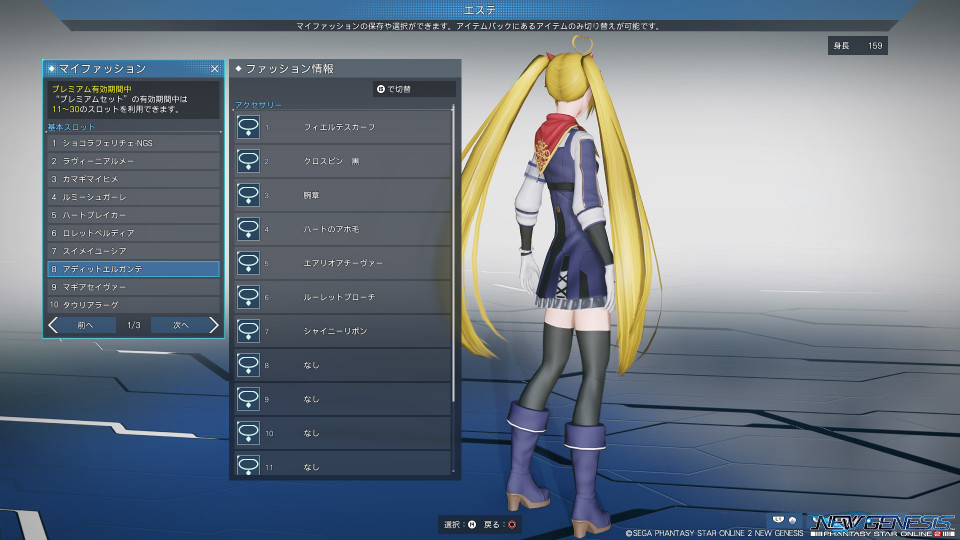This screenshot has width=960, height=540.
Task: Go to next page with 次へ
Action: (x=180, y=325)
